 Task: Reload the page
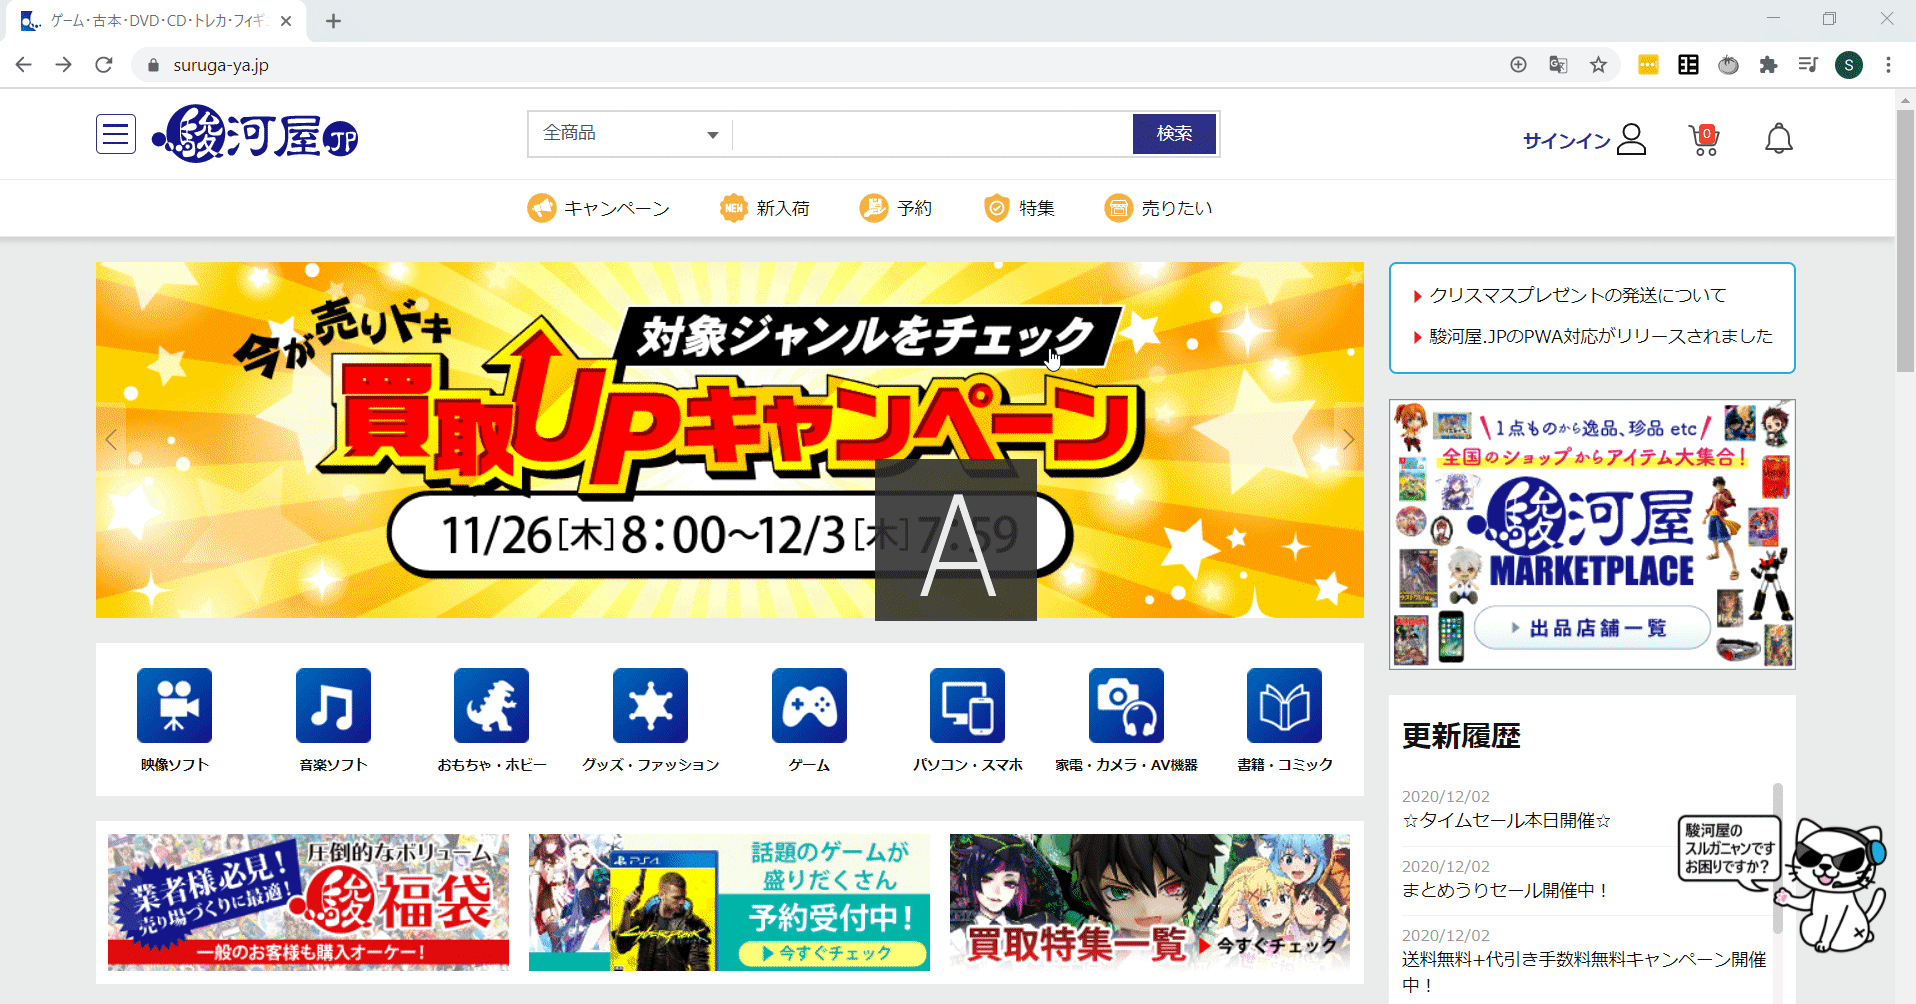point(104,65)
